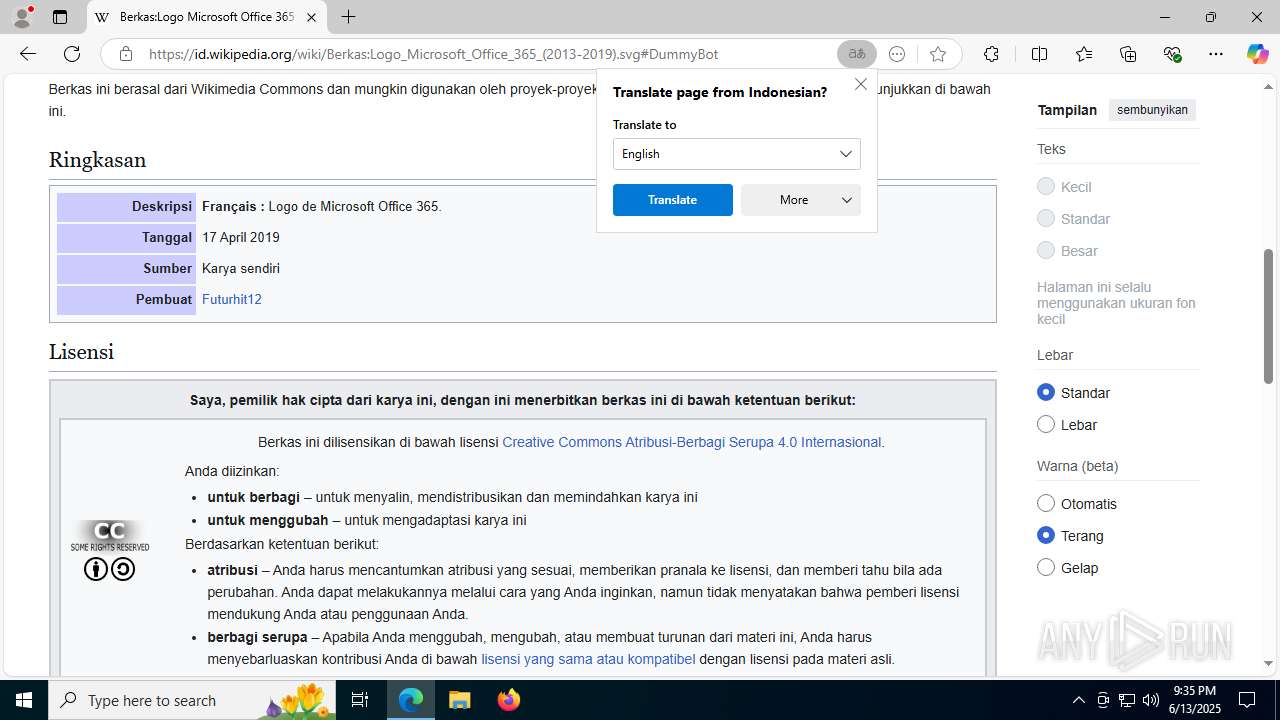1280x720 pixels.
Task: Select the Lebar width option
Action: (1046, 425)
